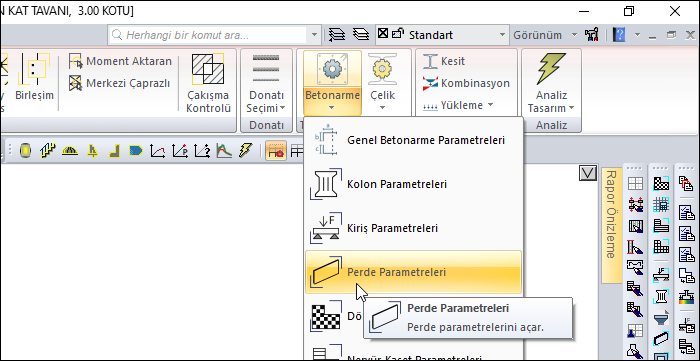Screen dimensions: 700x361
Task: Click the Merkezi Çaprazlı button
Action: pyautogui.click(x=120, y=83)
